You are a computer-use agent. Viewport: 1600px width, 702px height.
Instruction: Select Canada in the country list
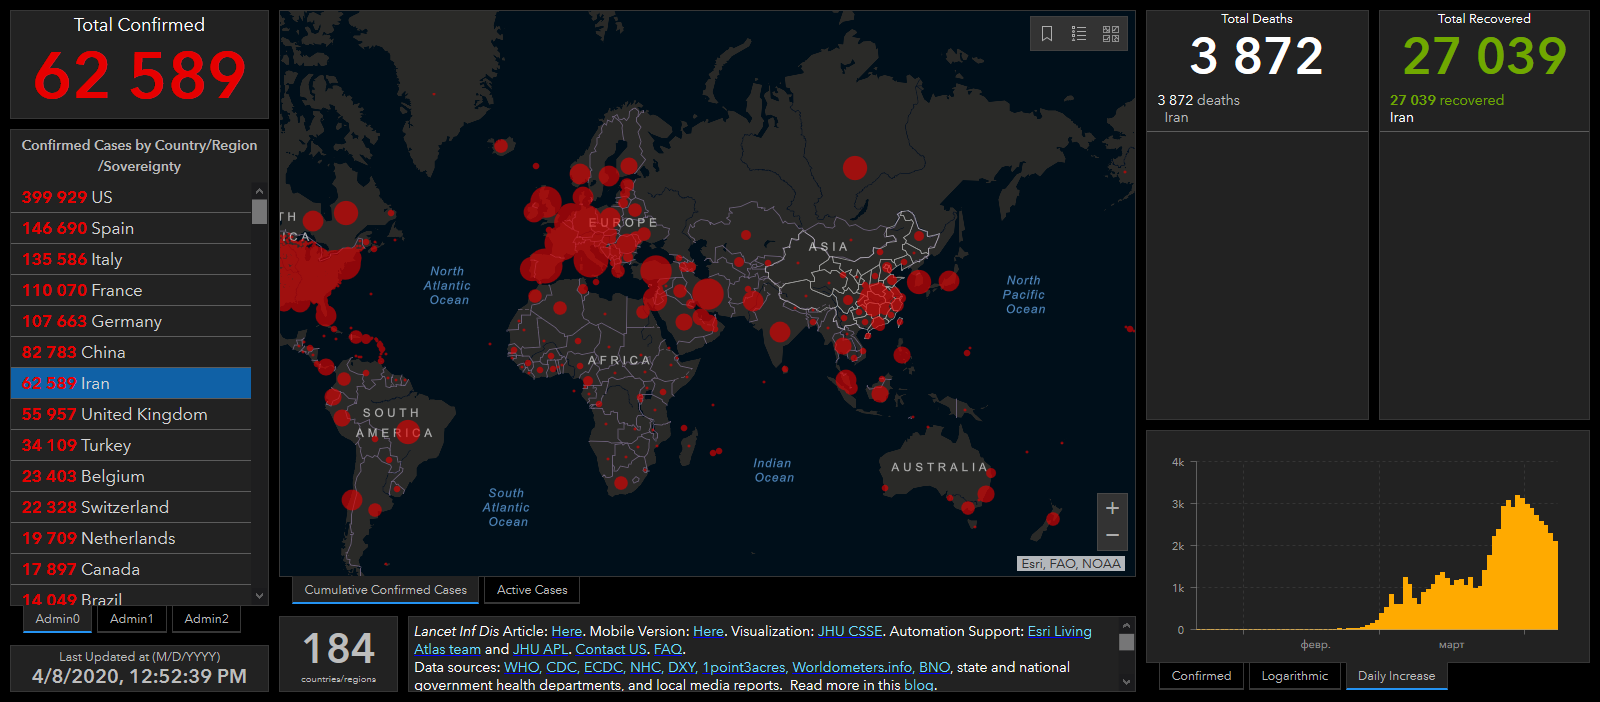[x=131, y=569]
